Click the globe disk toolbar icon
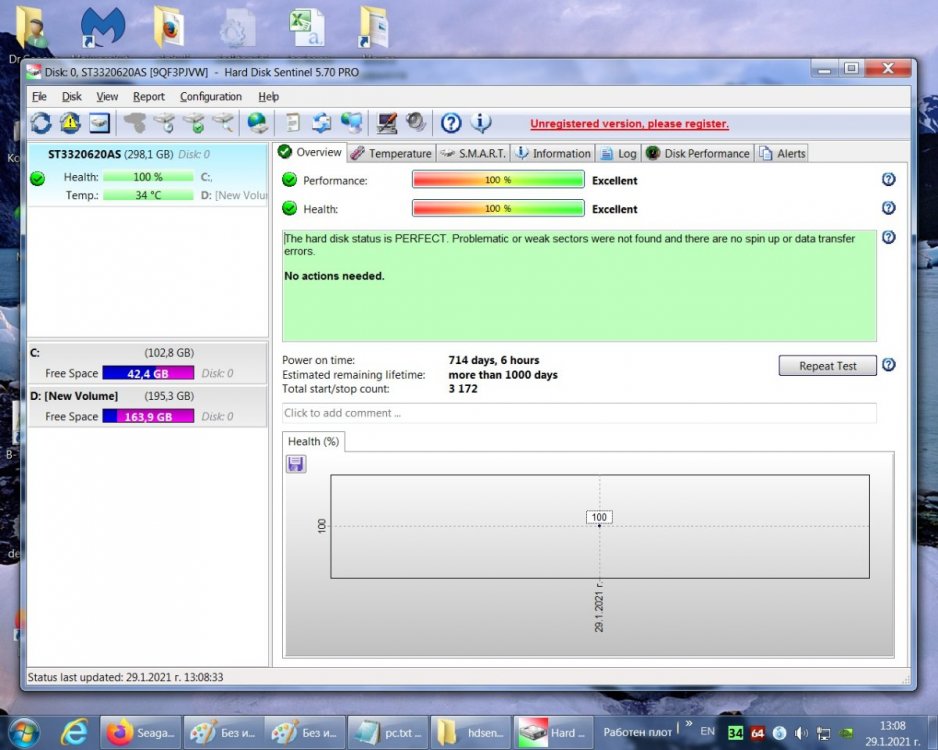 pos(258,123)
